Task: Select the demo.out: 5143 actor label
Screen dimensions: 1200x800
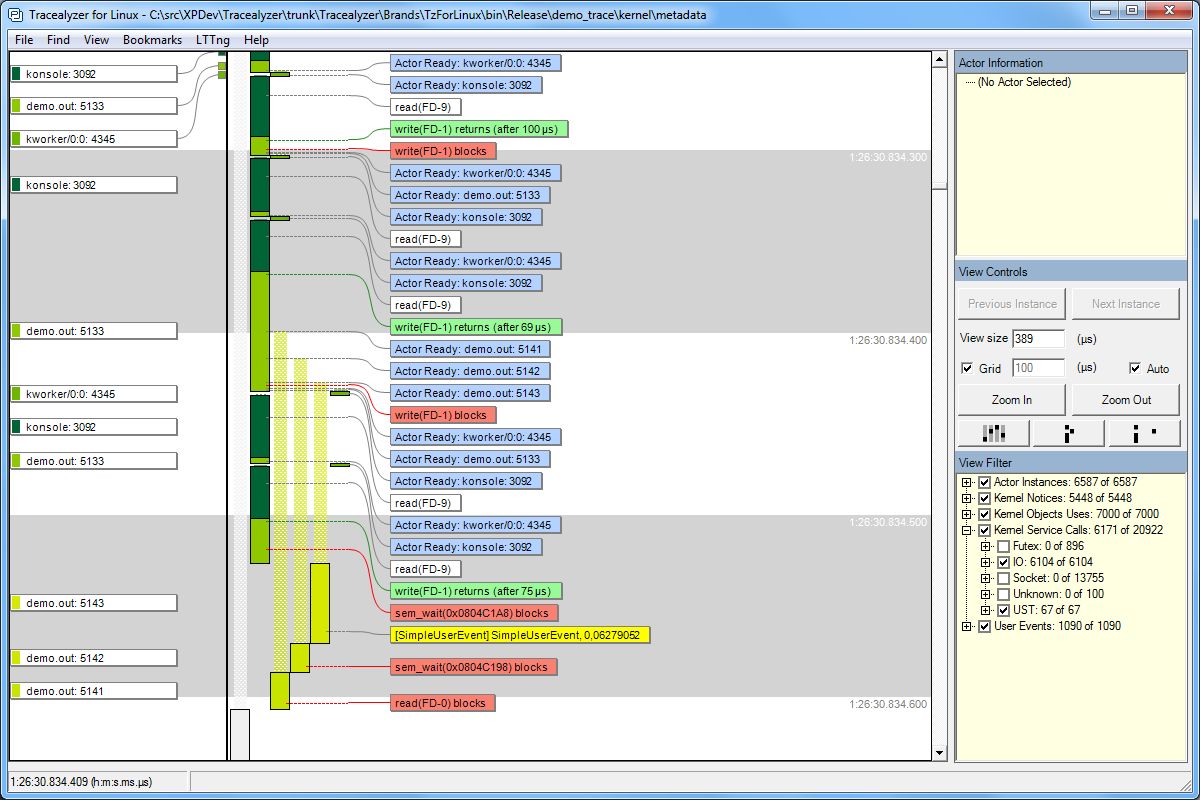Action: click(x=93, y=603)
